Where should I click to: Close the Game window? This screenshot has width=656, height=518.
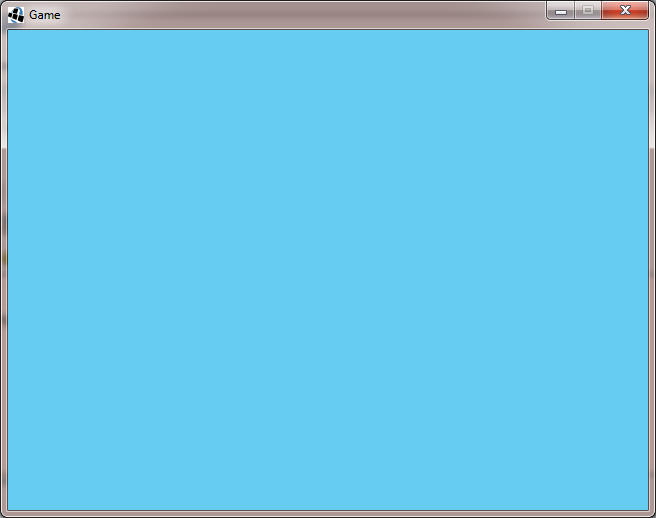click(x=625, y=10)
